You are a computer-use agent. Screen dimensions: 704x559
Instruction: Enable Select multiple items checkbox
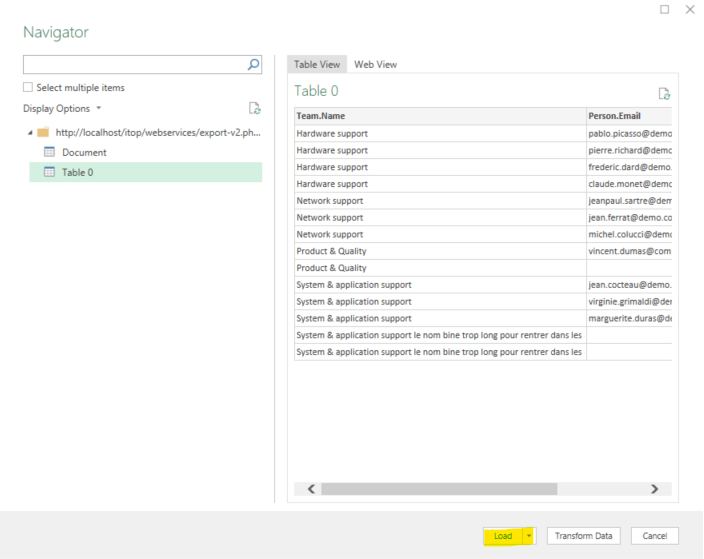pos(28,88)
